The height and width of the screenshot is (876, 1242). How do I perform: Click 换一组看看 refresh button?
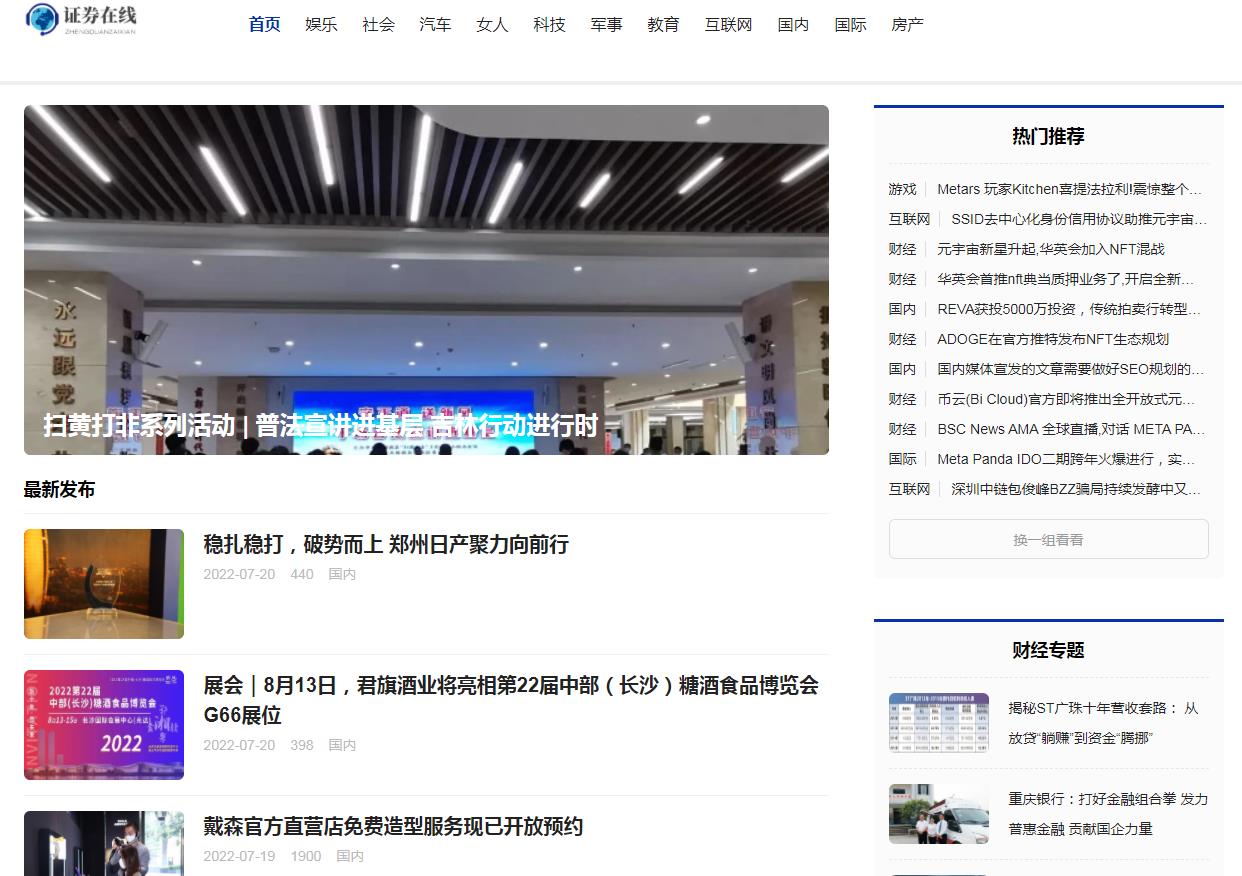1048,539
